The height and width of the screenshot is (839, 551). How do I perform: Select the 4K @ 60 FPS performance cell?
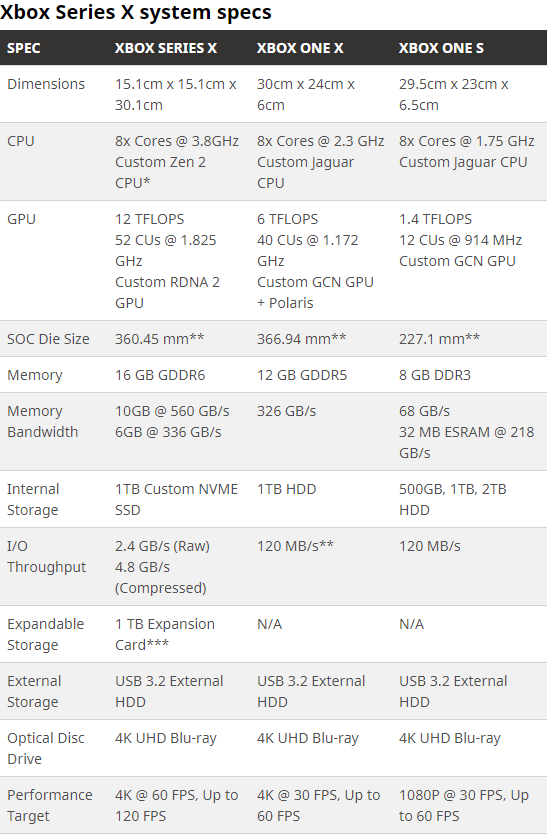(177, 805)
